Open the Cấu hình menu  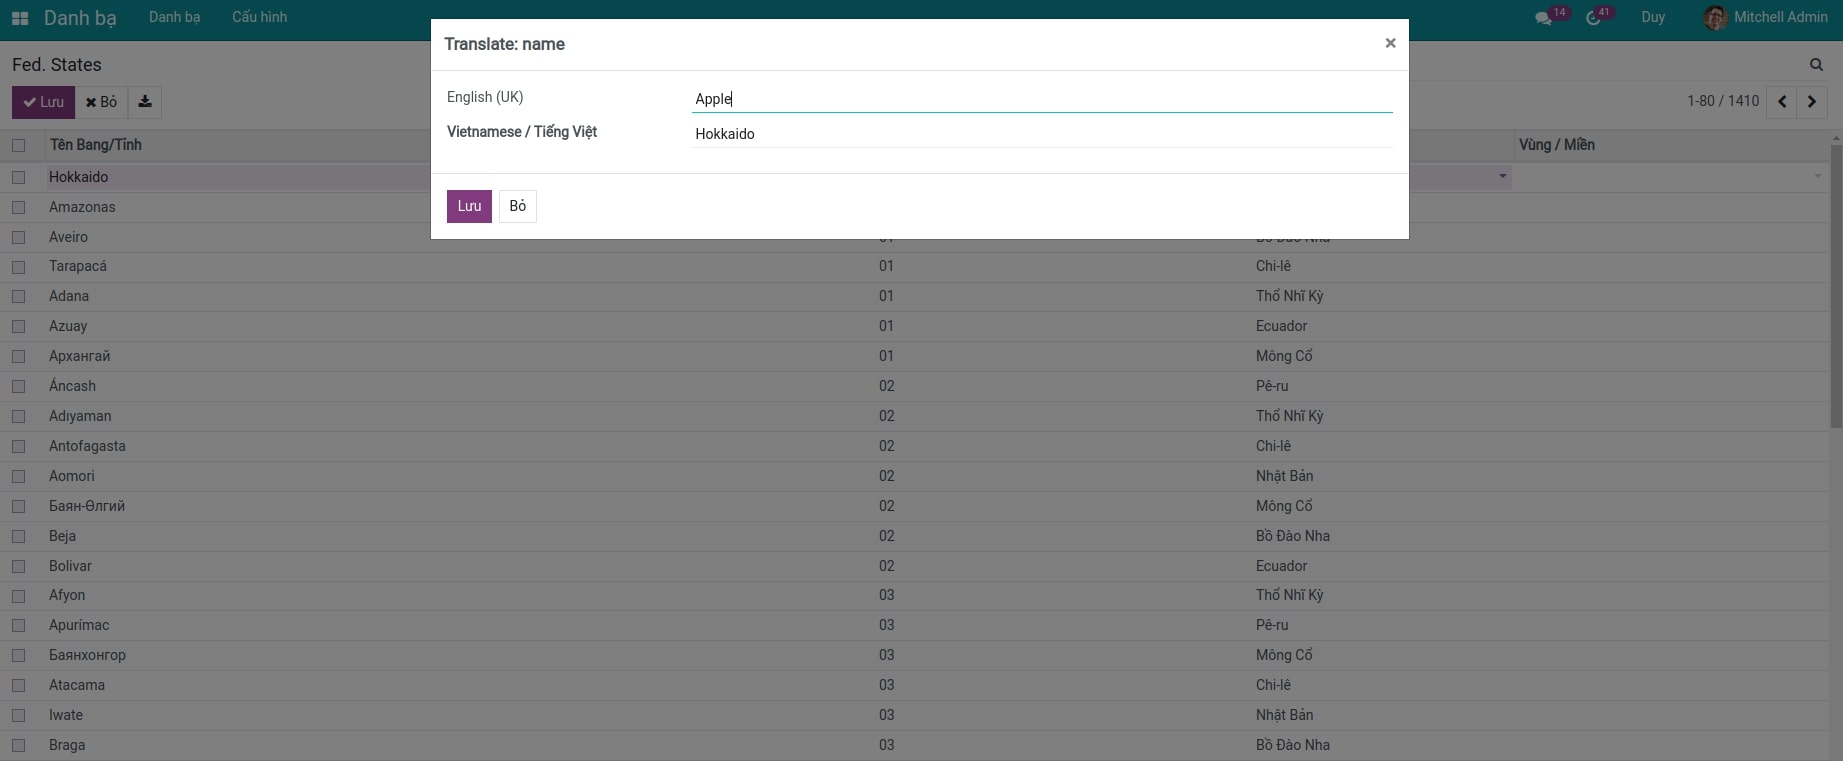(x=259, y=18)
